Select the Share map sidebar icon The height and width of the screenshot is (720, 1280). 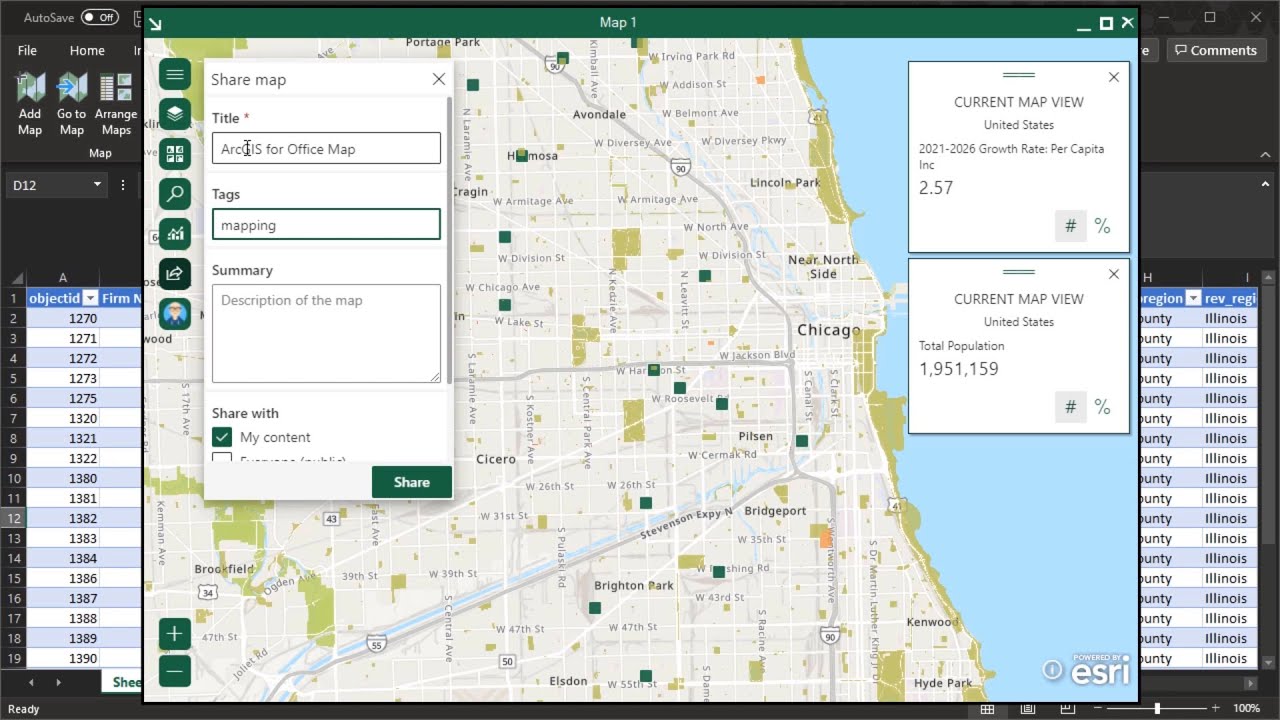coord(175,274)
